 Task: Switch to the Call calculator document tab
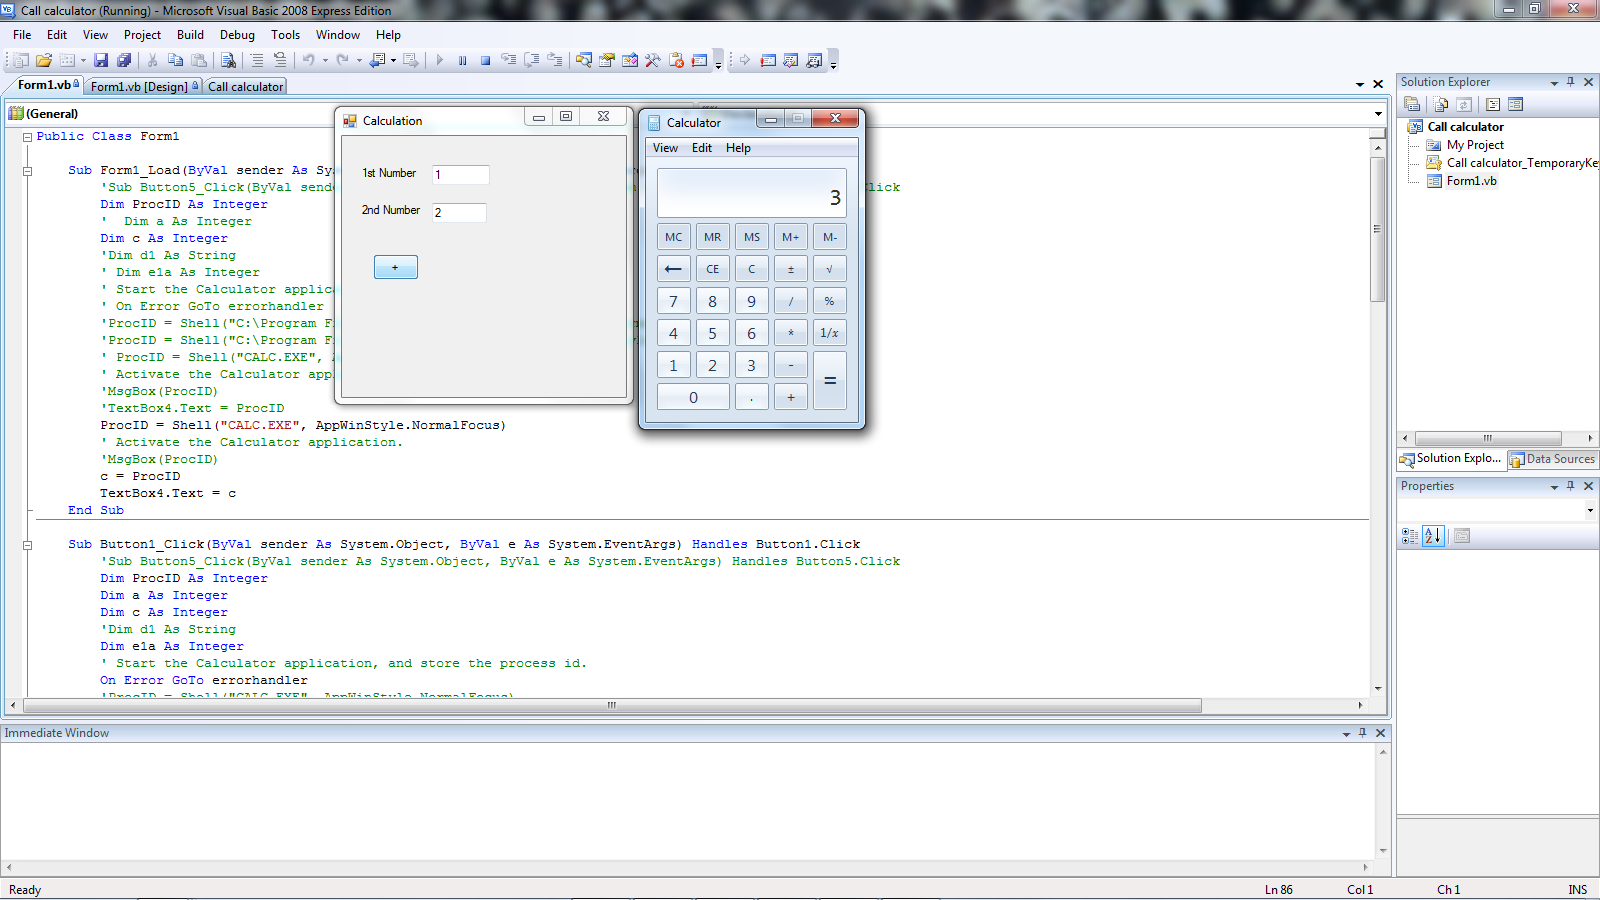click(246, 87)
